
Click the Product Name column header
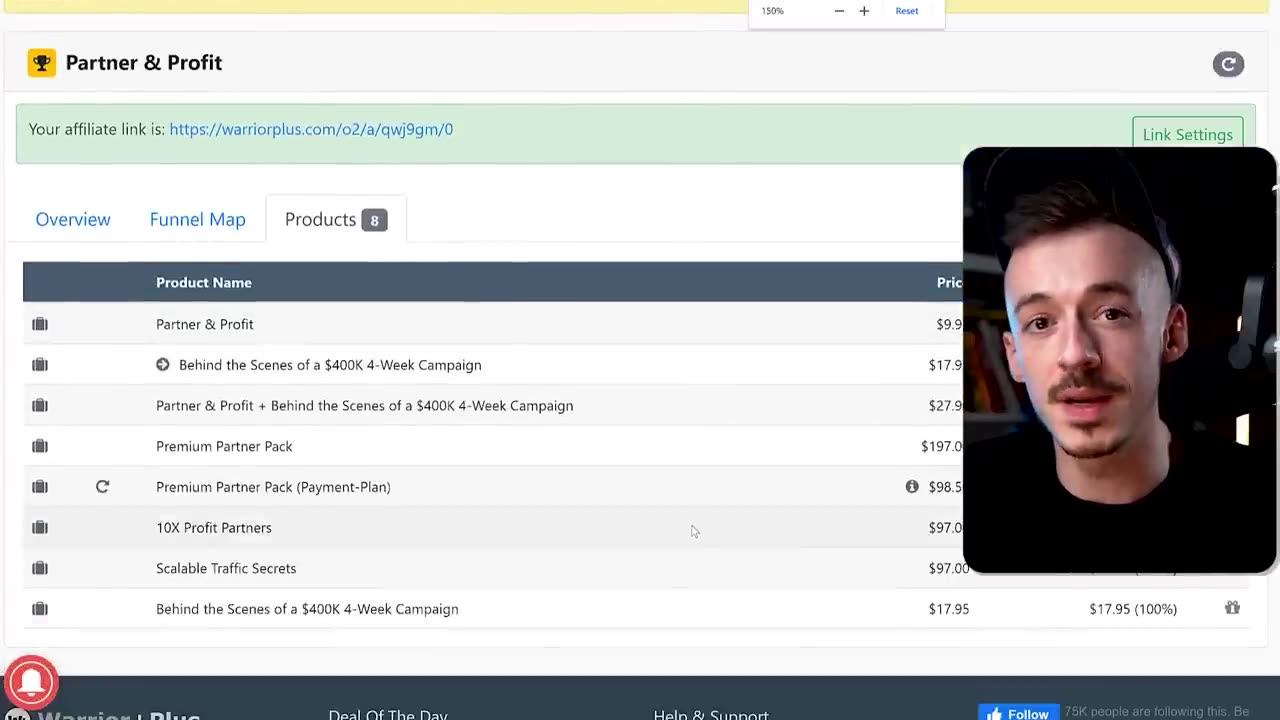(204, 282)
